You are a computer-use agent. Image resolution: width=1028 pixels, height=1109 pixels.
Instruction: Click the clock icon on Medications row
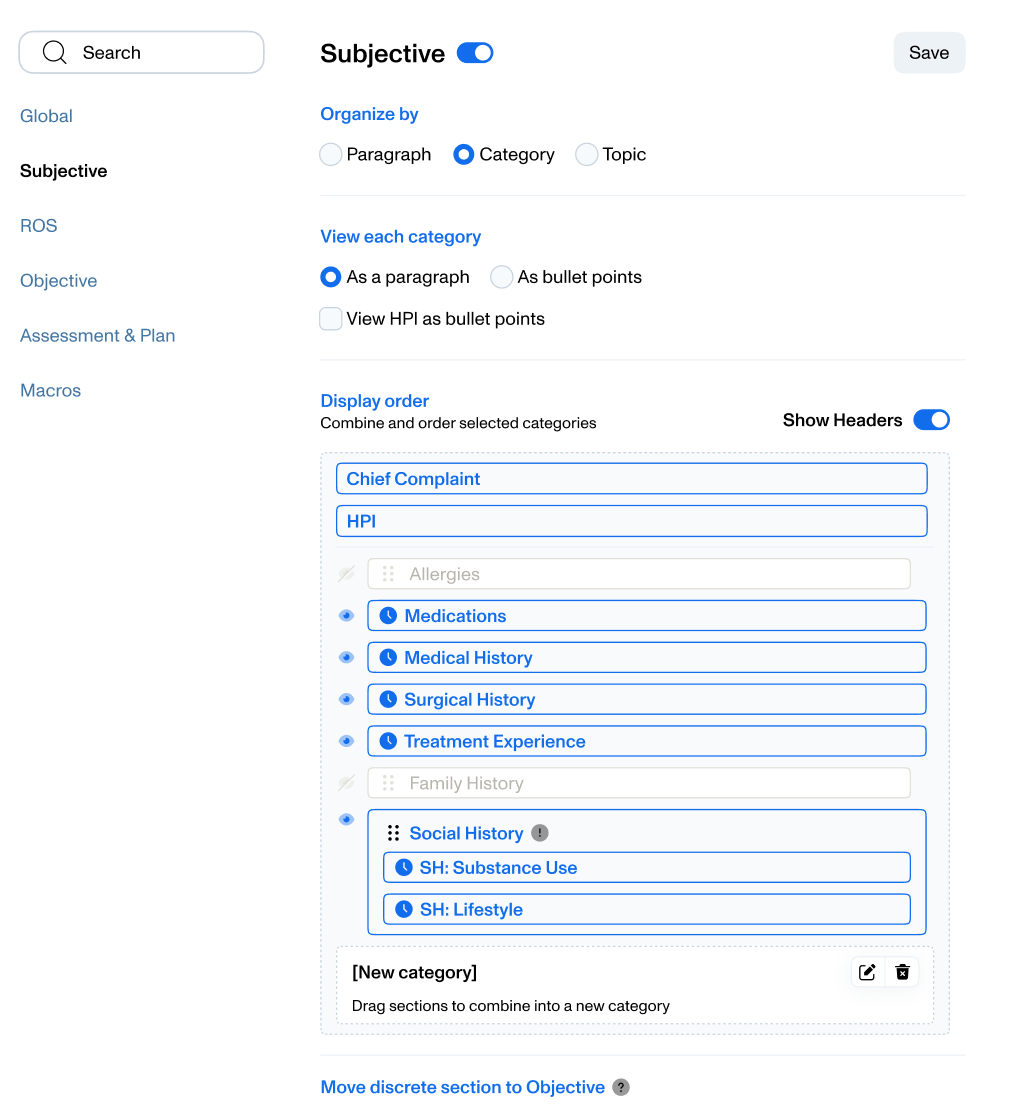[x=388, y=615]
